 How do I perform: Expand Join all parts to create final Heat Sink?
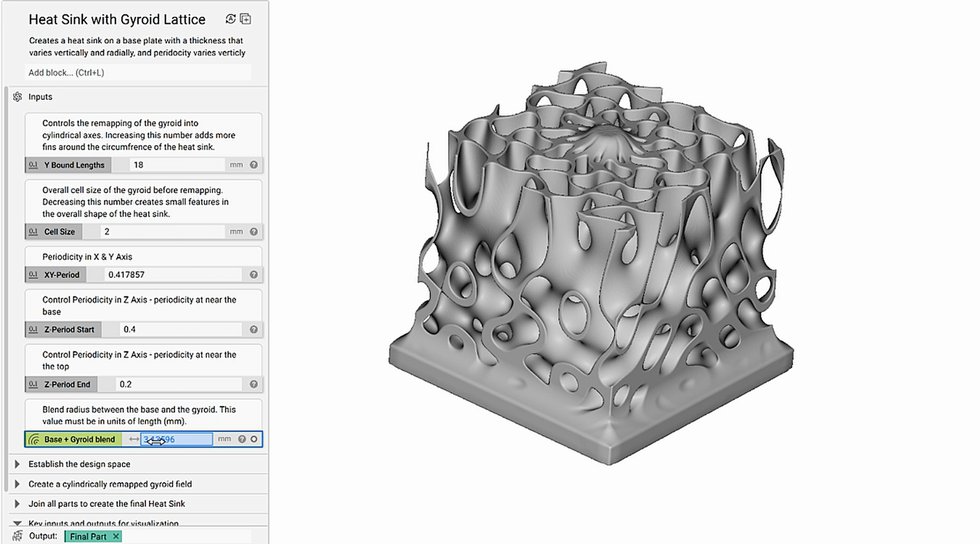[18, 503]
